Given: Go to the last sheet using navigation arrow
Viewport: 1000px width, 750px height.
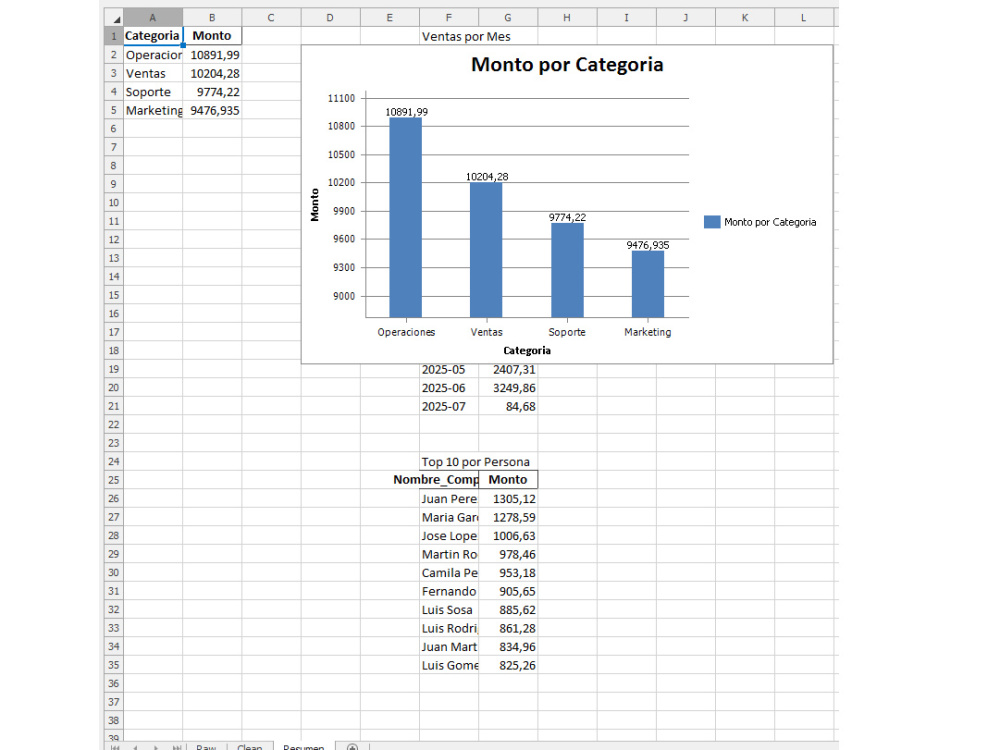Looking at the screenshot, I should click(x=177, y=747).
